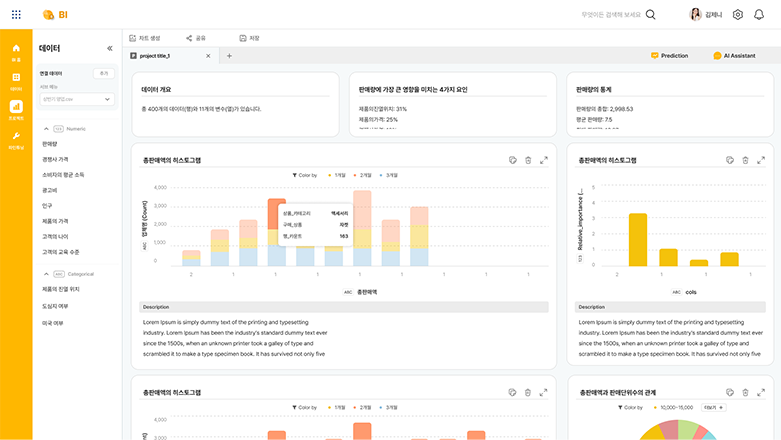
Task: Collapse the Categorical variable group
Action: click(46, 274)
